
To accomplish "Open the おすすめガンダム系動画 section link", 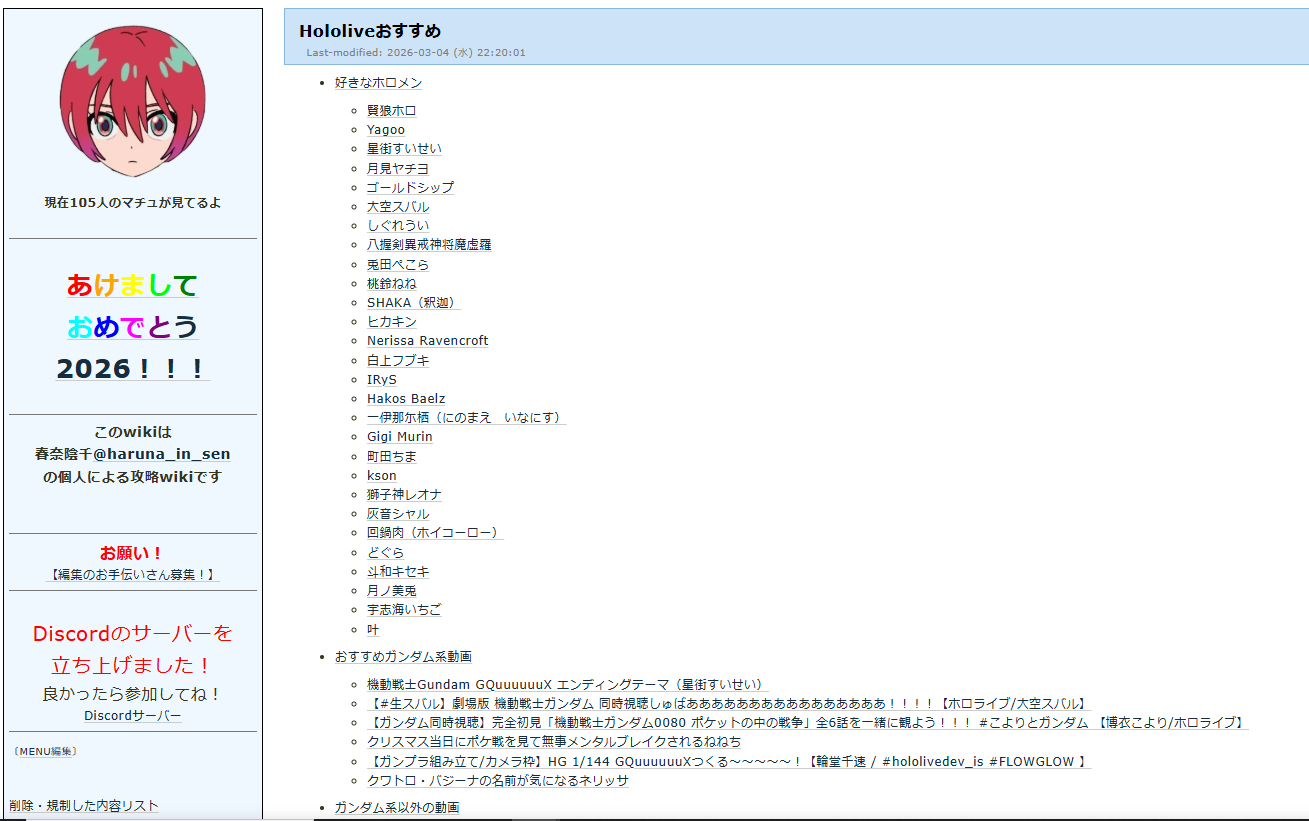I will coord(403,657).
